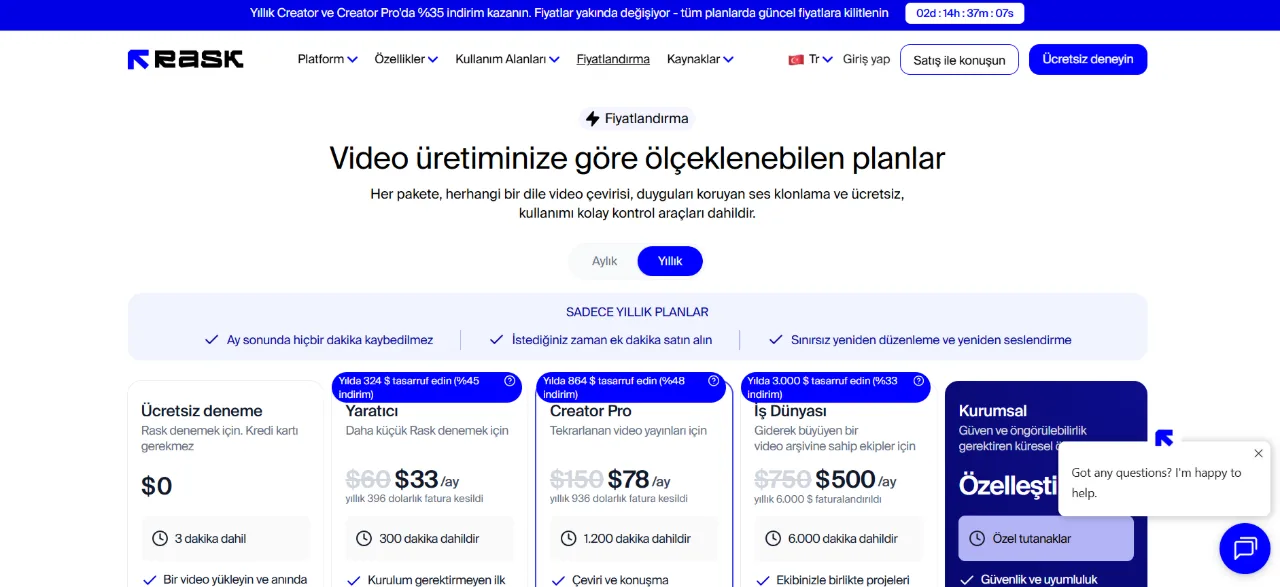The height and width of the screenshot is (587, 1280).
Task: Click checkmark beside 'Güvenlik ve uyumluluk'
Action: [x=967, y=580]
